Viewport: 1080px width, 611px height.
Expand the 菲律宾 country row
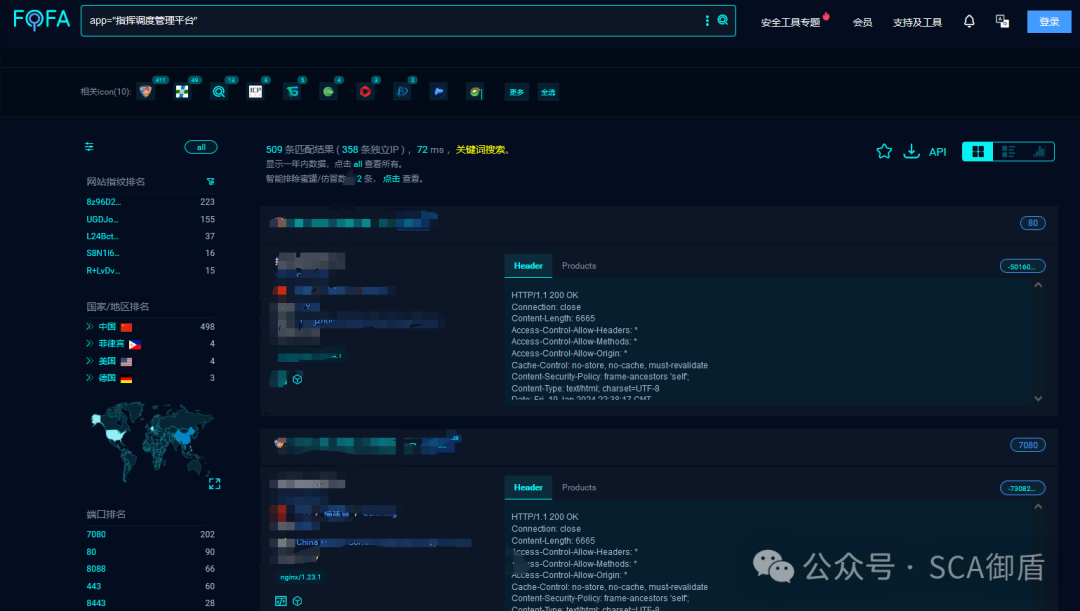pos(90,344)
